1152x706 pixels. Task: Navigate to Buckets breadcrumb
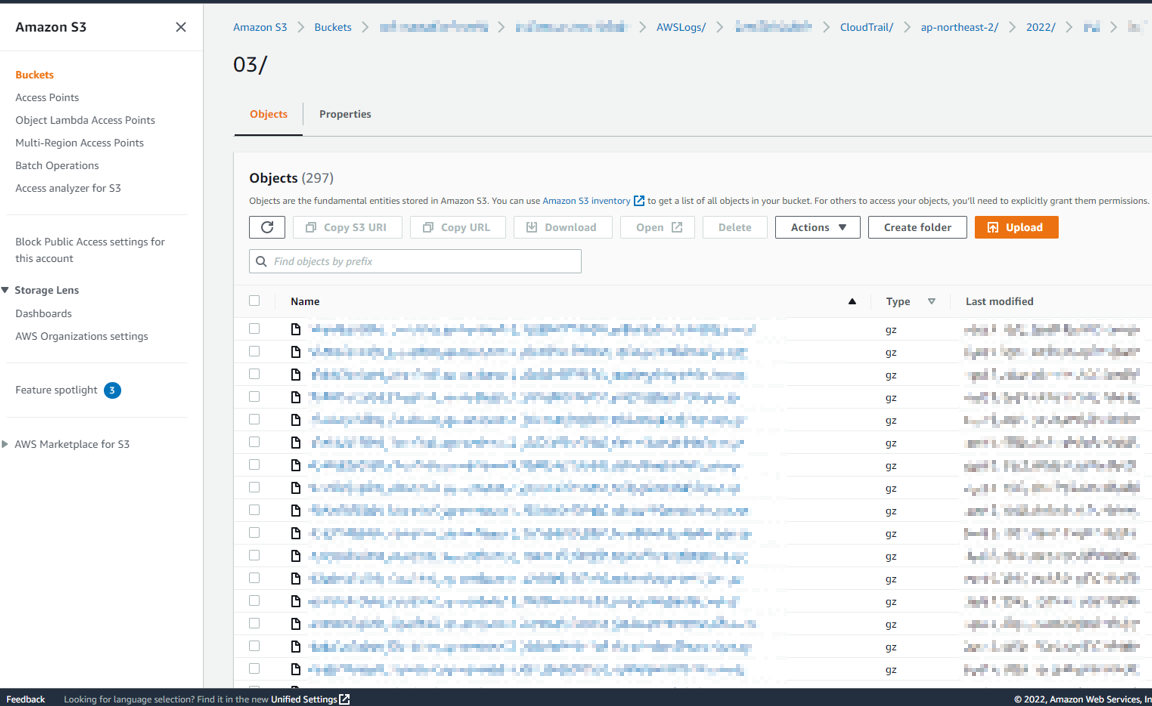333,27
